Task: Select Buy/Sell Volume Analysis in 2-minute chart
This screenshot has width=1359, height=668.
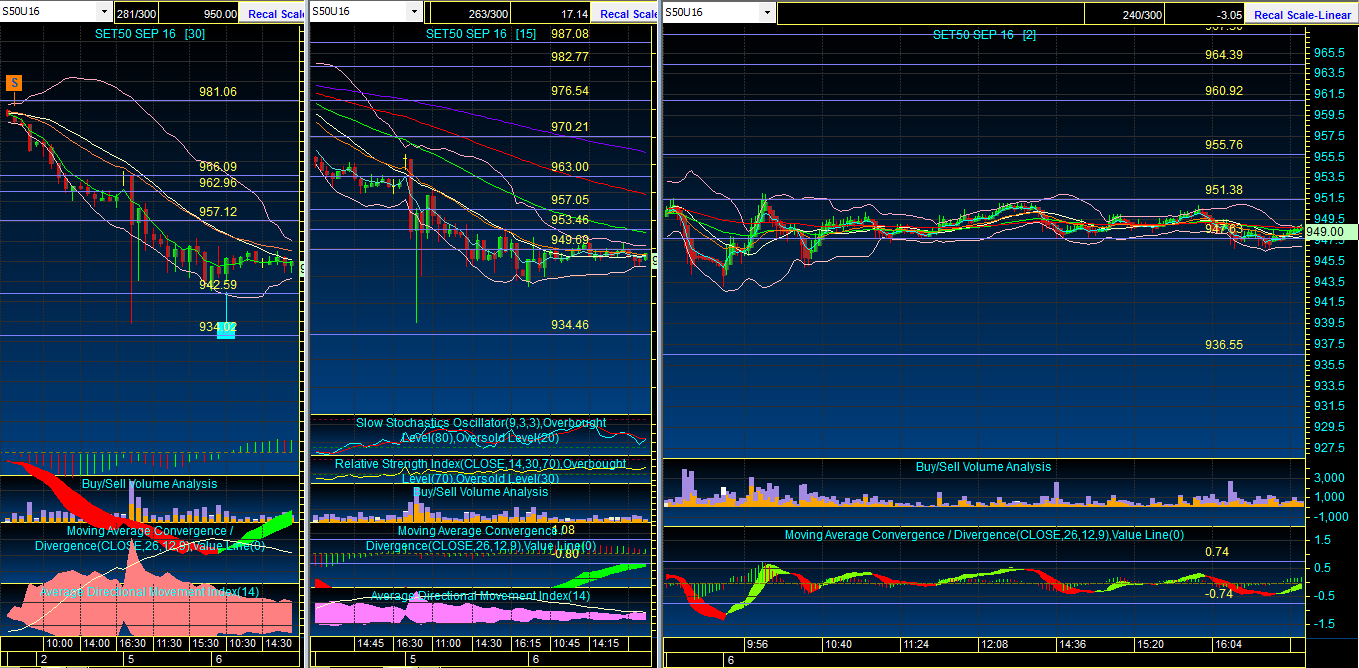Action: [x=984, y=467]
